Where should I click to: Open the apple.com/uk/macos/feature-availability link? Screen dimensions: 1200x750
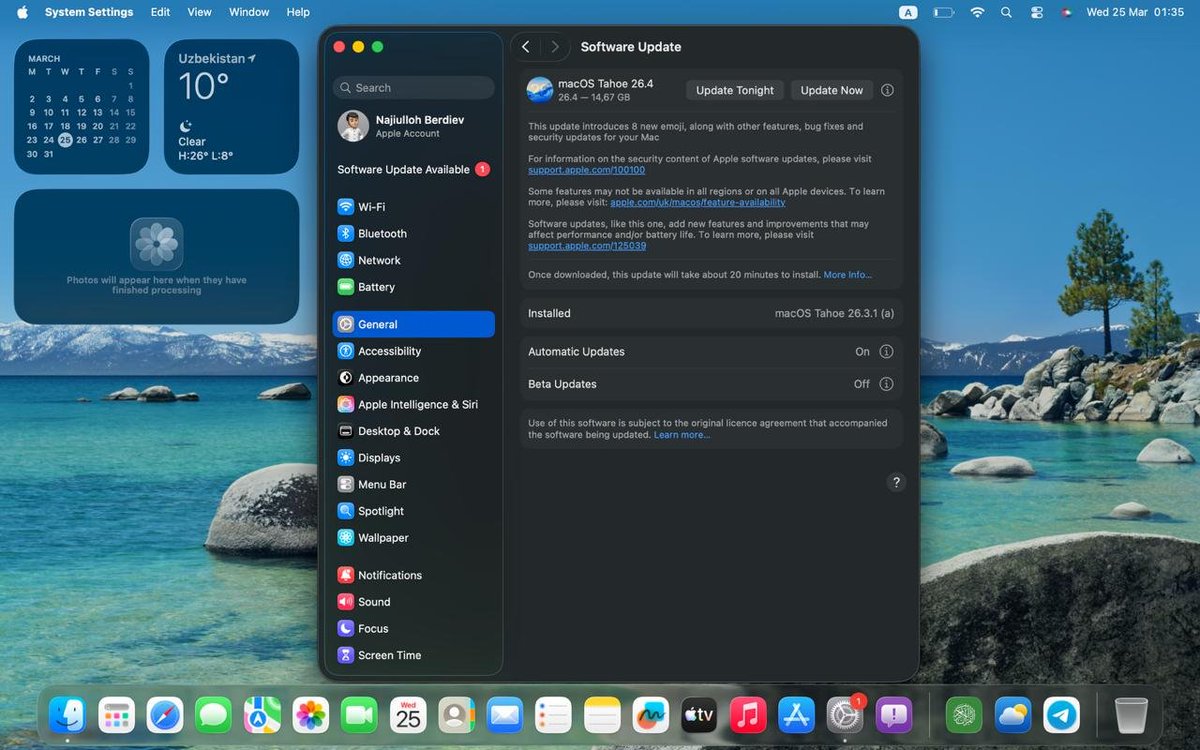coord(698,202)
